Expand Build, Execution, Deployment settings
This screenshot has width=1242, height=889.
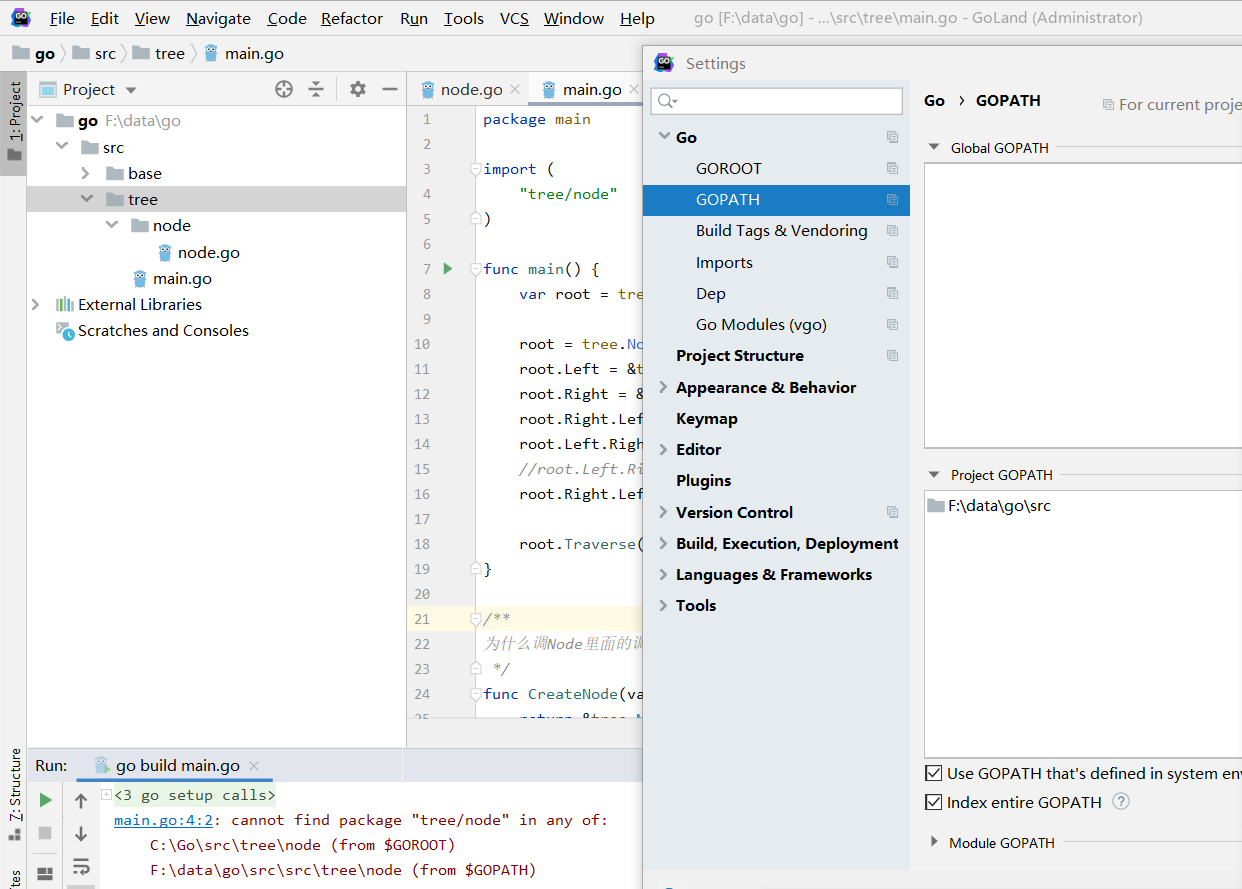click(663, 543)
